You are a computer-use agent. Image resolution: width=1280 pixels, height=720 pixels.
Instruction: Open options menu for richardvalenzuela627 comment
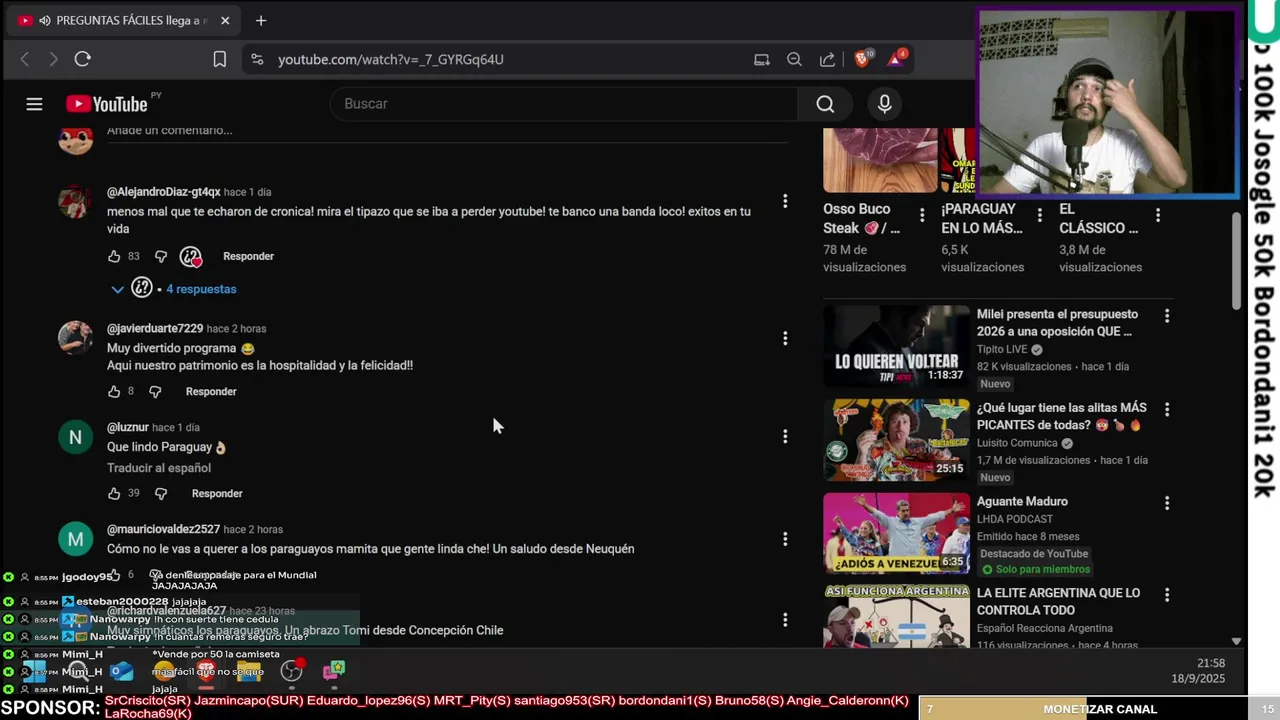(785, 620)
